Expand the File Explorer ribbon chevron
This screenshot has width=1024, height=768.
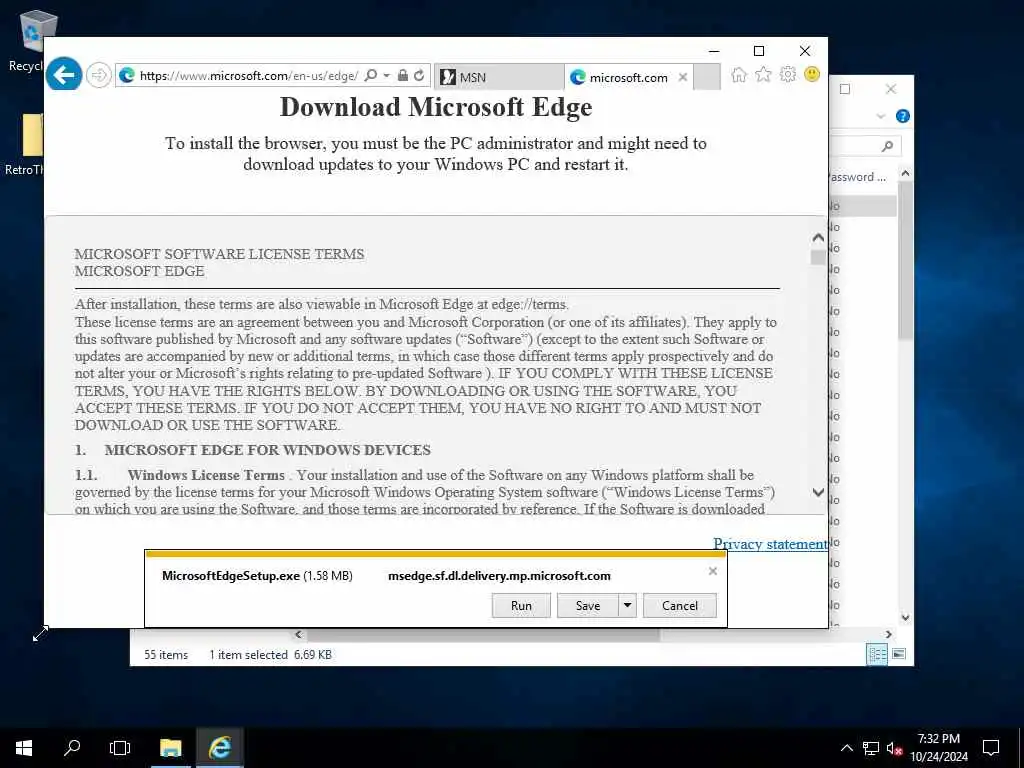(880, 116)
